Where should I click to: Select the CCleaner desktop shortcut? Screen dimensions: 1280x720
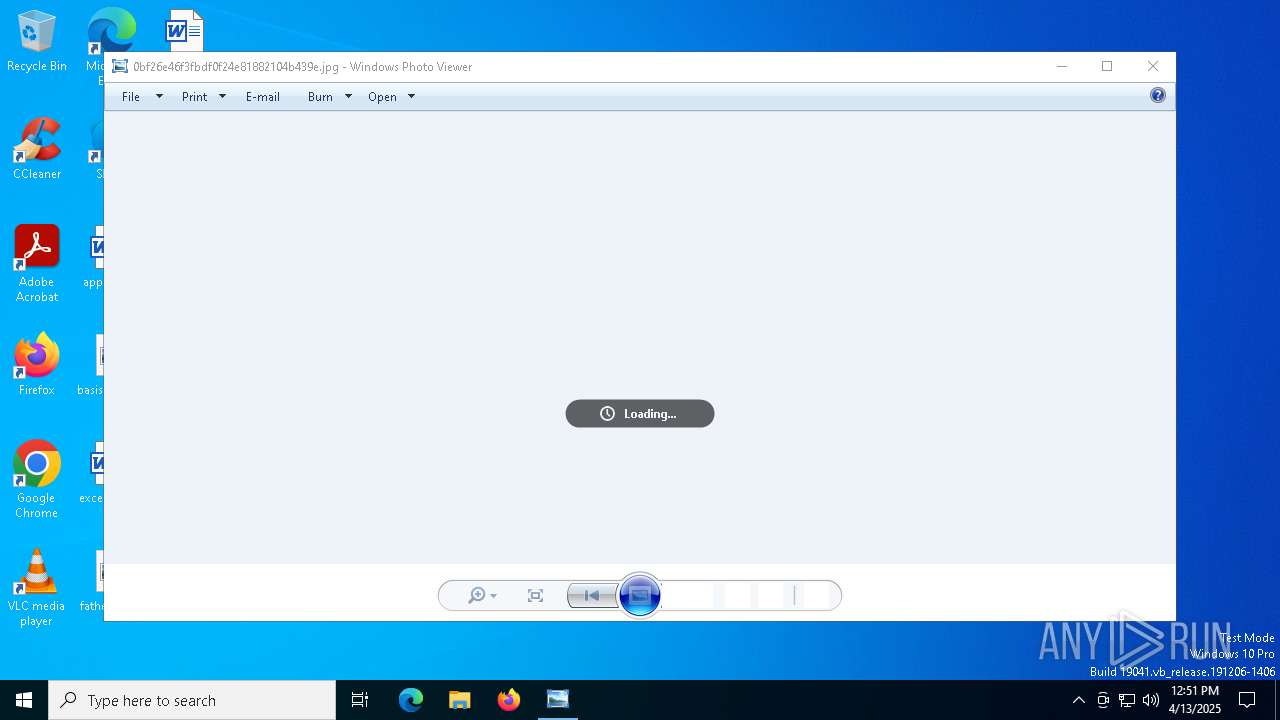pyautogui.click(x=37, y=149)
